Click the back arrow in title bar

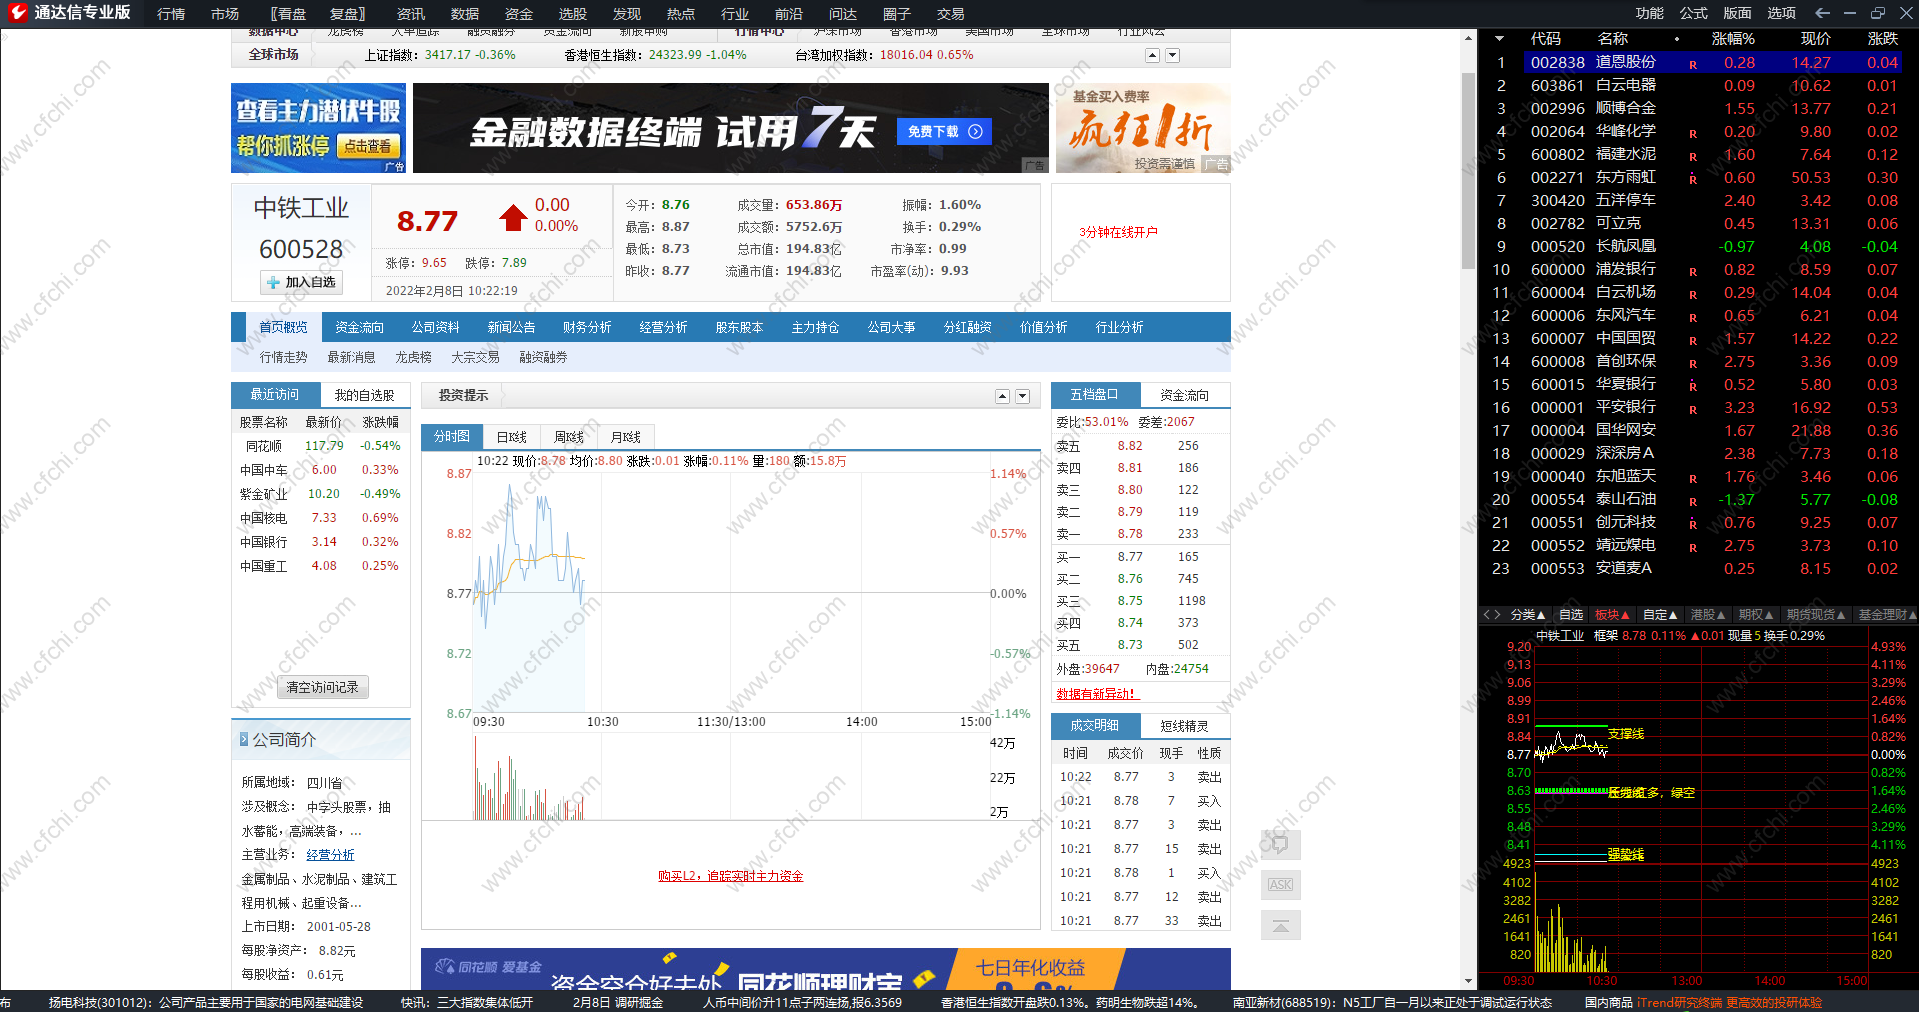point(1822,13)
